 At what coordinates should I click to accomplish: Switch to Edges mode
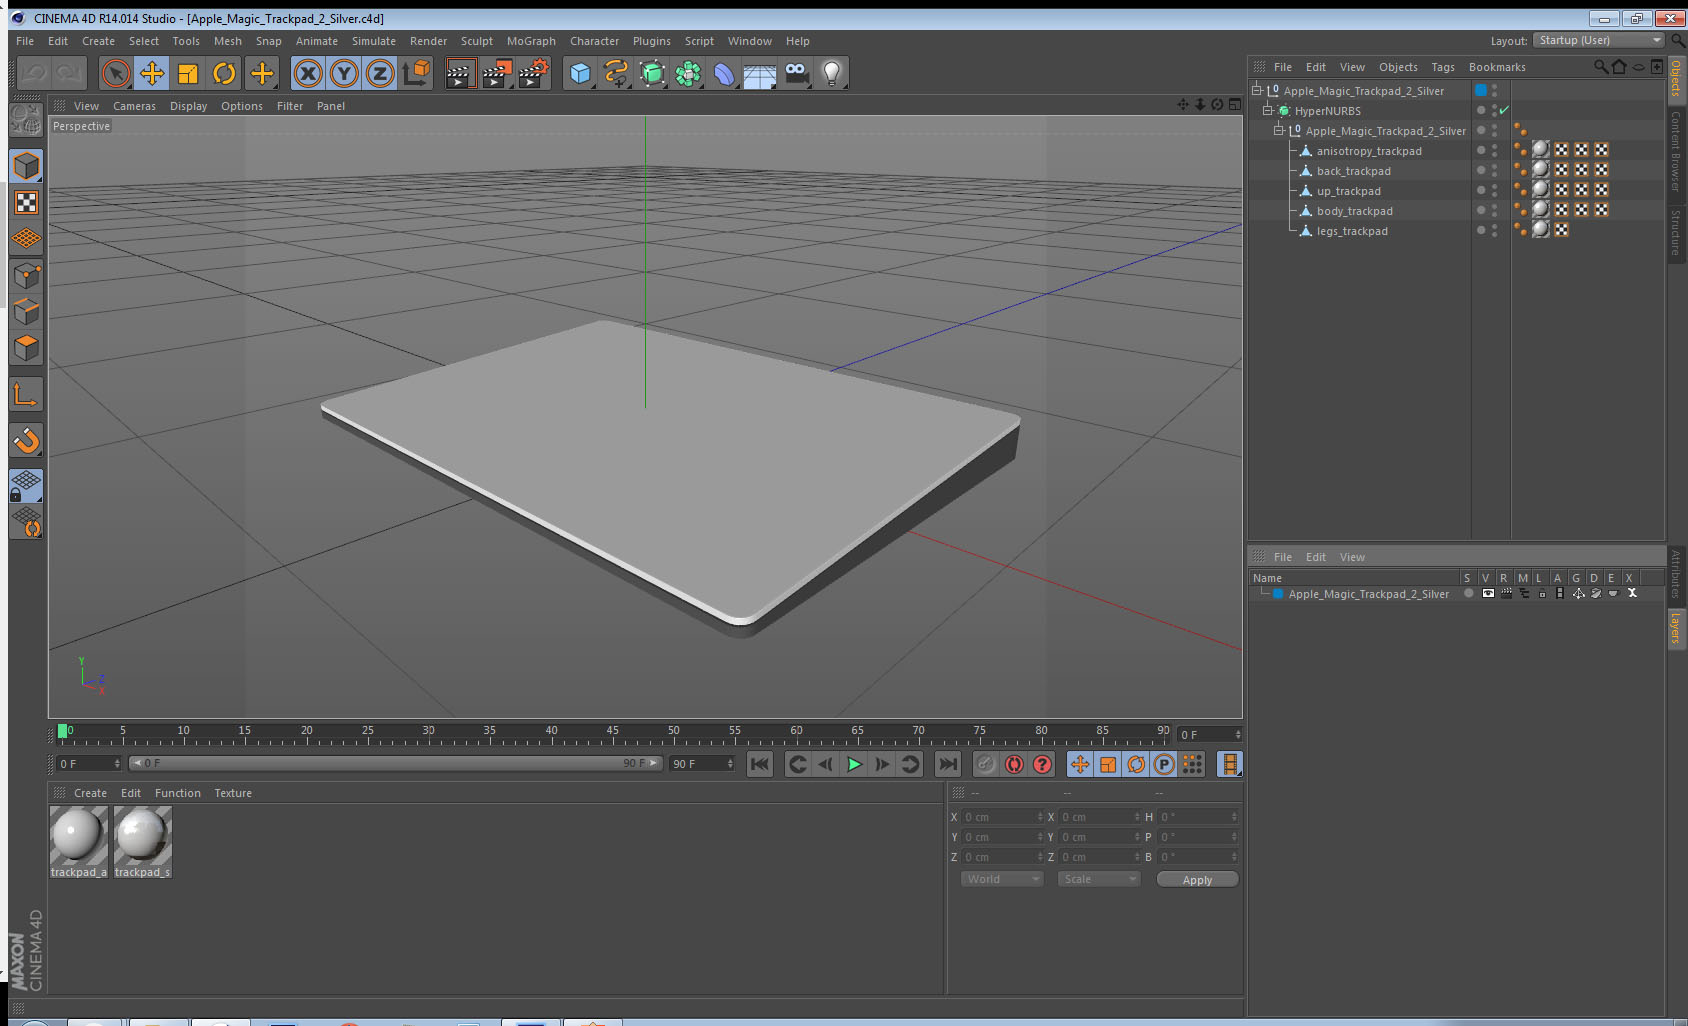[x=26, y=311]
